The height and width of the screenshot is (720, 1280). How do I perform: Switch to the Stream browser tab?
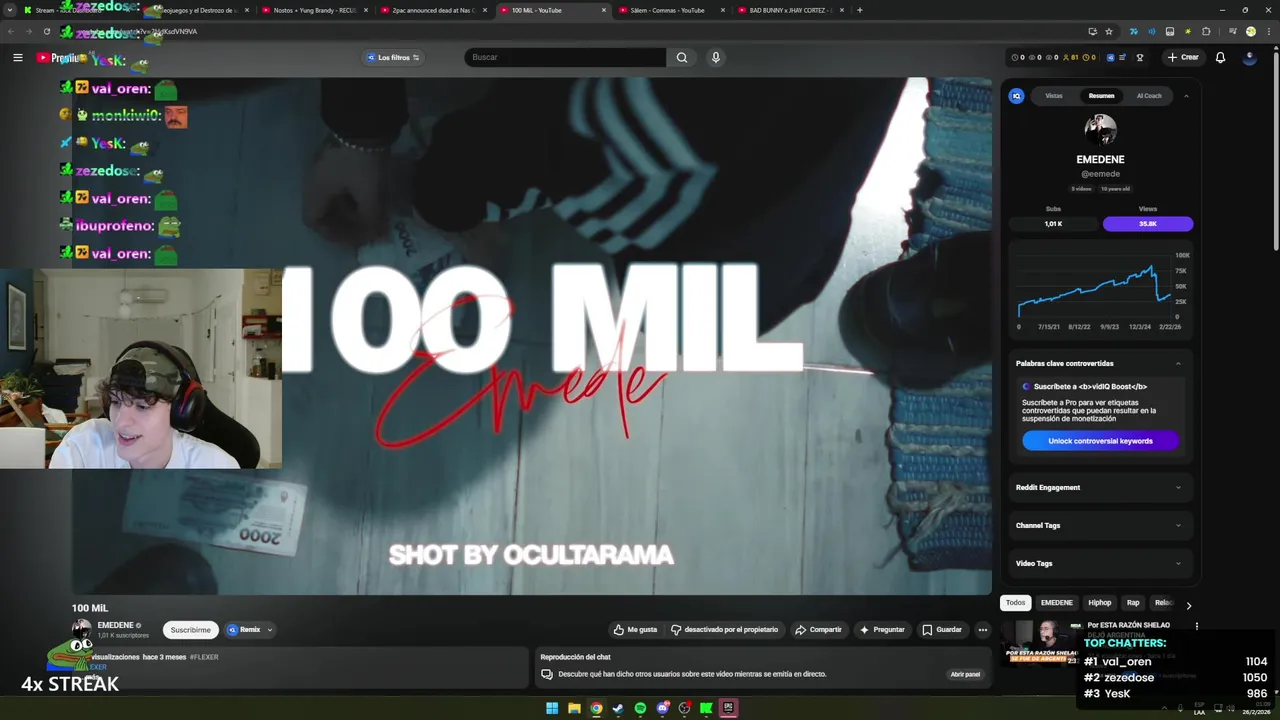pyautogui.click(x=75, y=10)
